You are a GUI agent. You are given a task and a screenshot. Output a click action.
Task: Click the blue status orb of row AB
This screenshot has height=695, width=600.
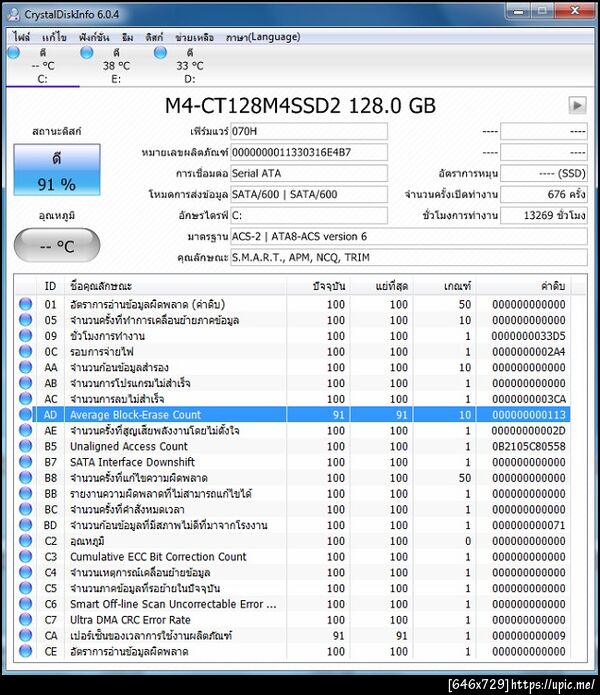coord(26,383)
